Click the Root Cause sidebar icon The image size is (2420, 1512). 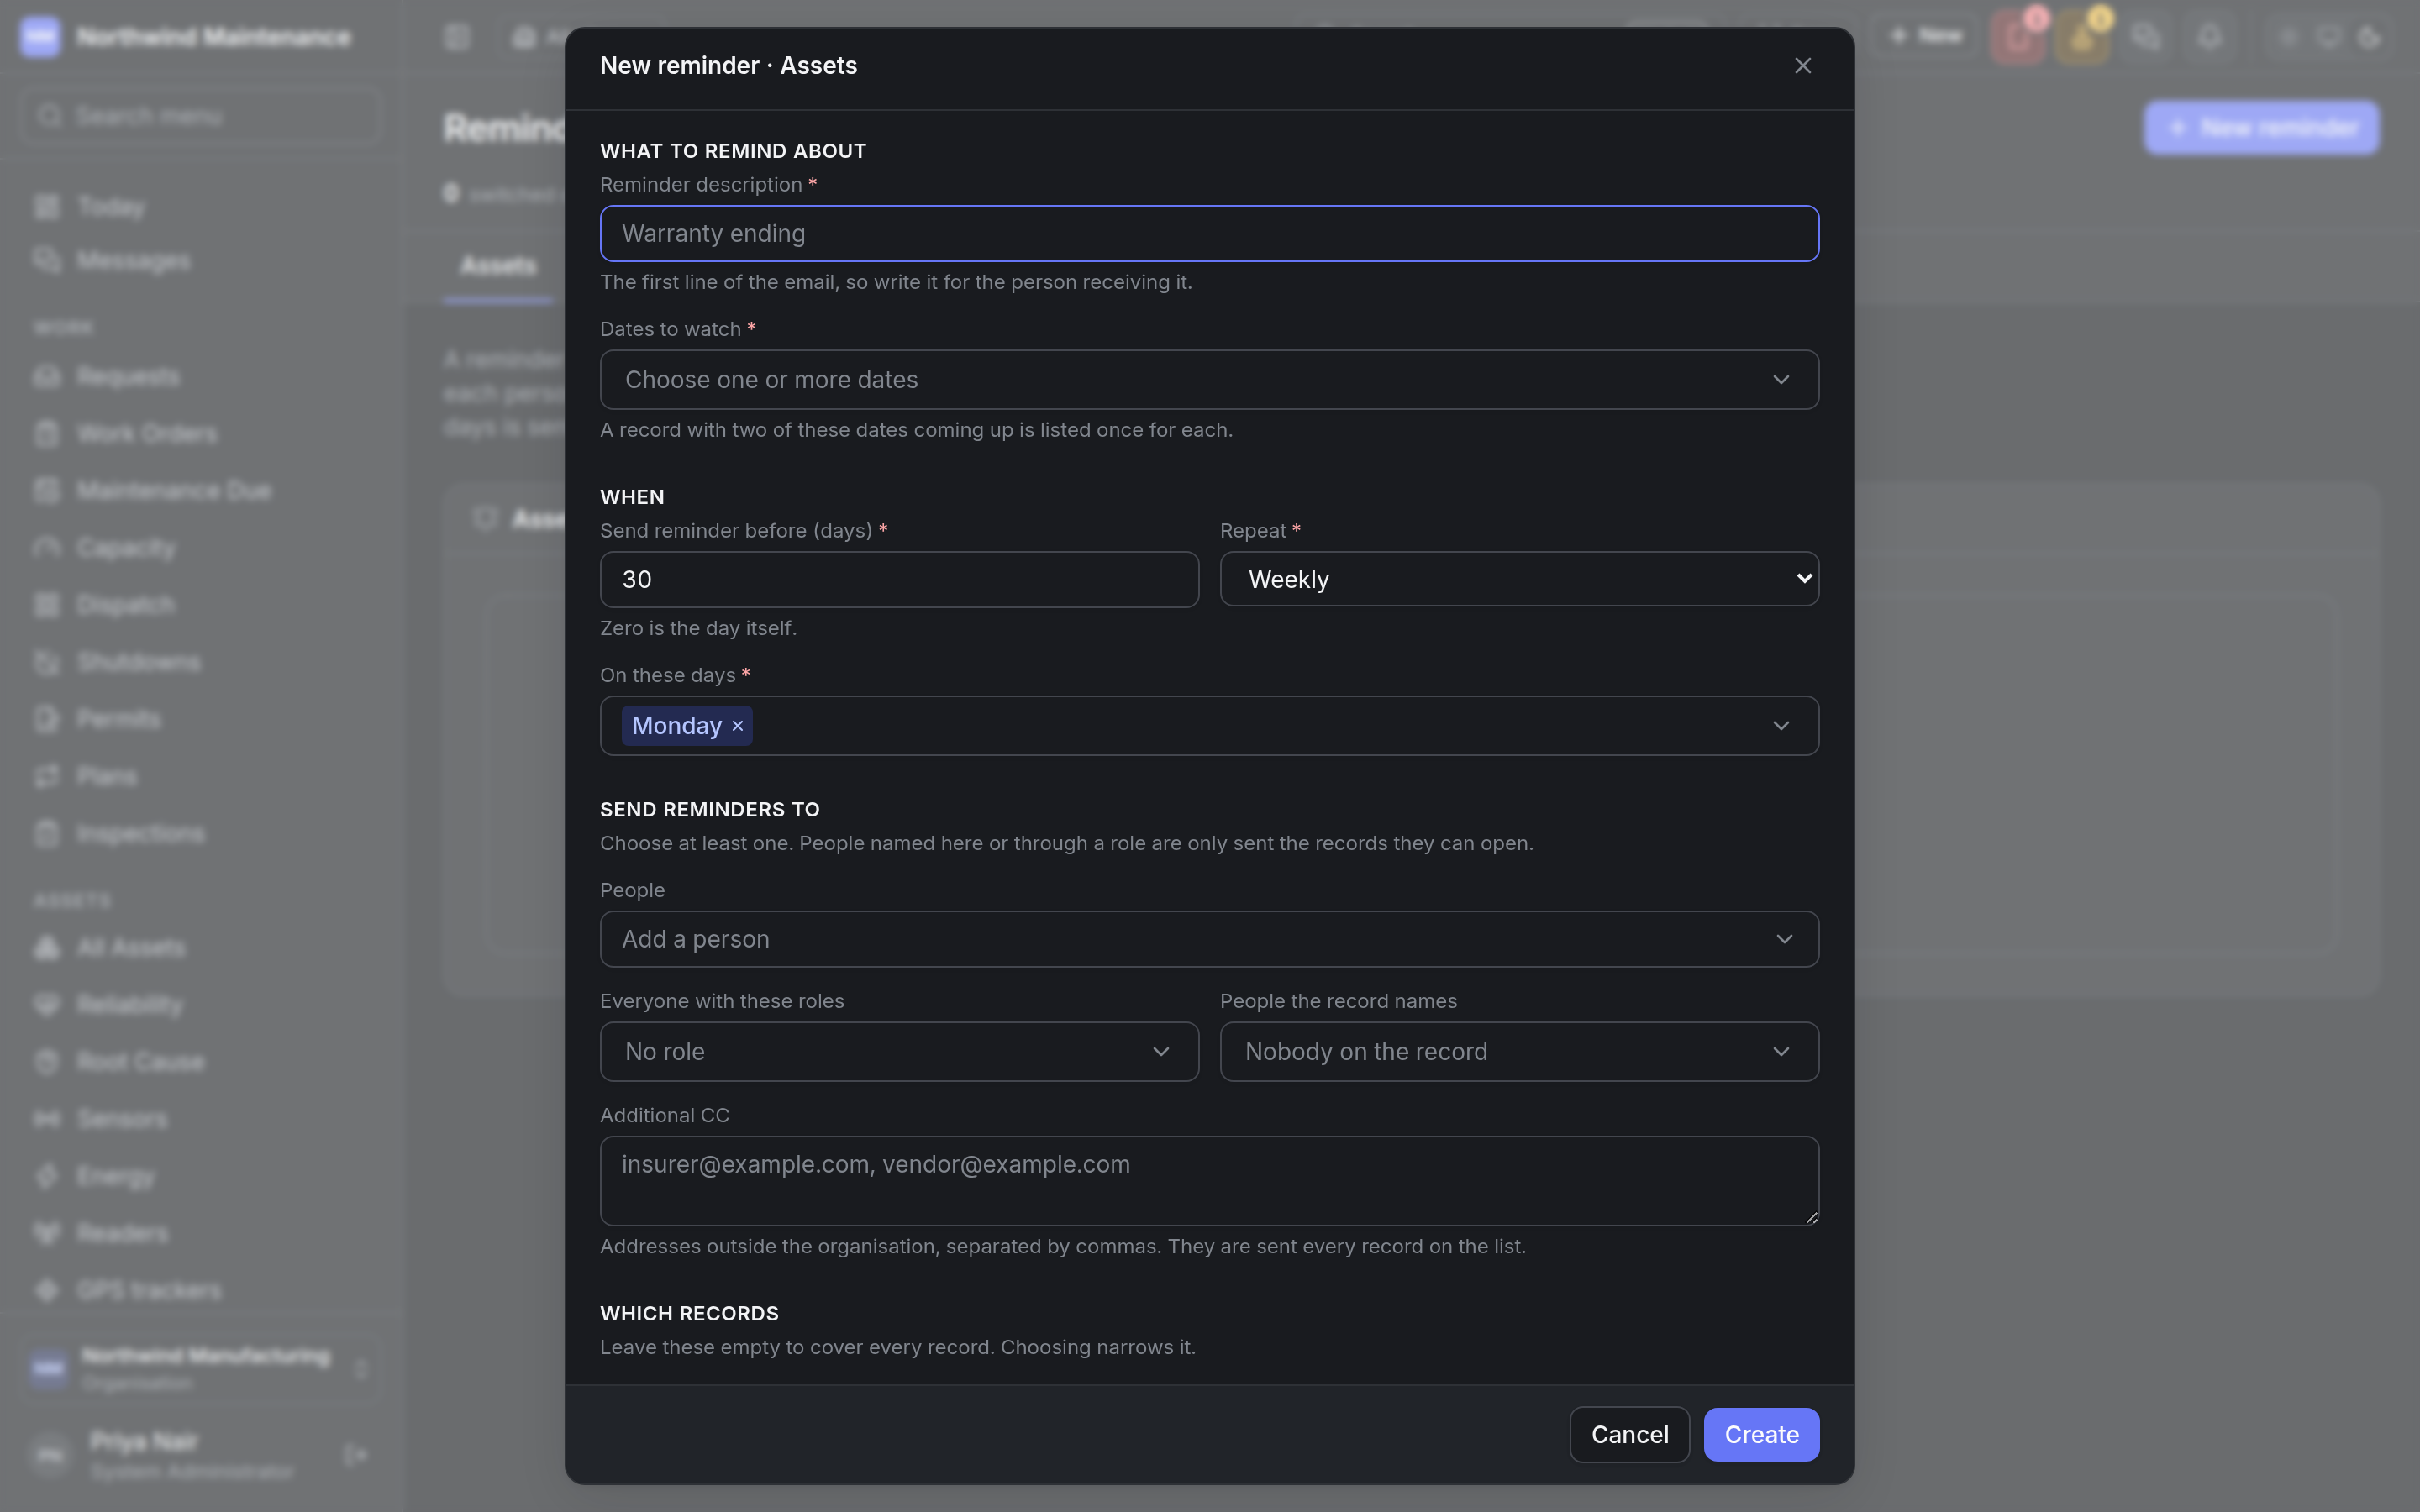click(47, 1062)
